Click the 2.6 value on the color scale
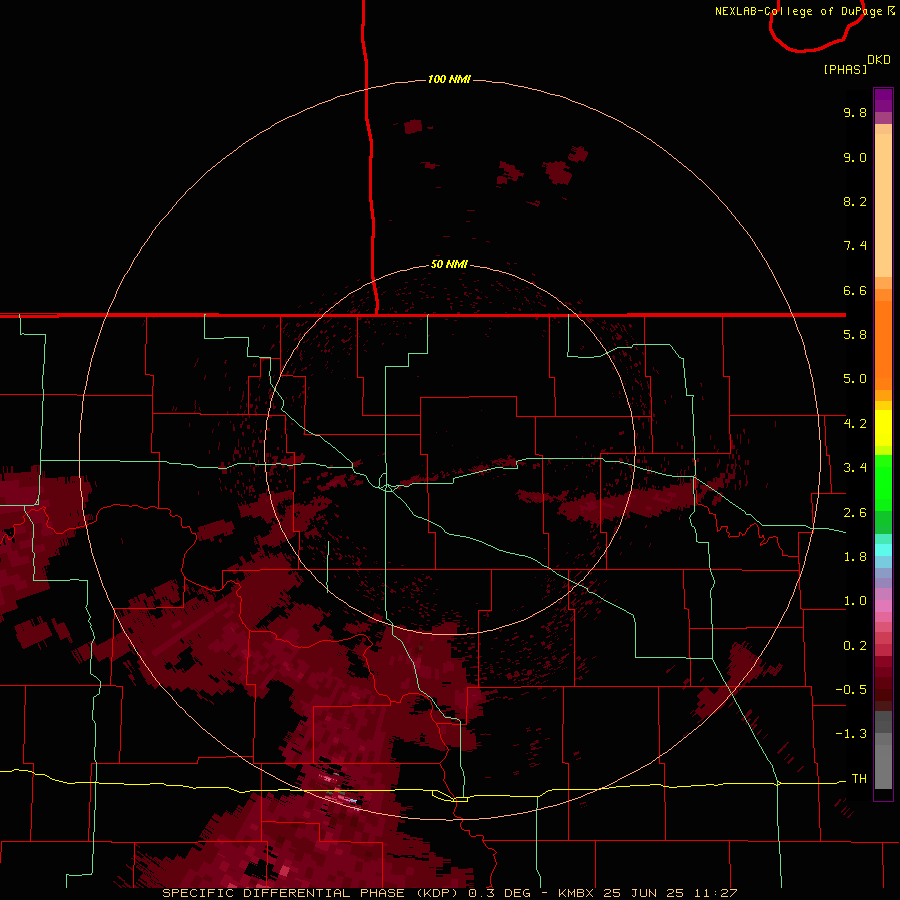 point(855,513)
